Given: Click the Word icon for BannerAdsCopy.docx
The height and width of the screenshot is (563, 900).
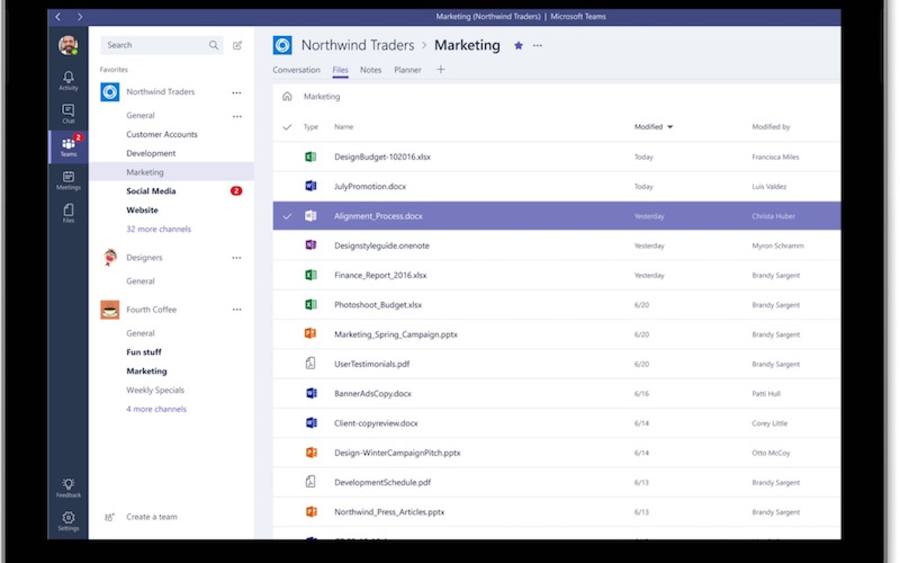Looking at the screenshot, I should tap(311, 393).
